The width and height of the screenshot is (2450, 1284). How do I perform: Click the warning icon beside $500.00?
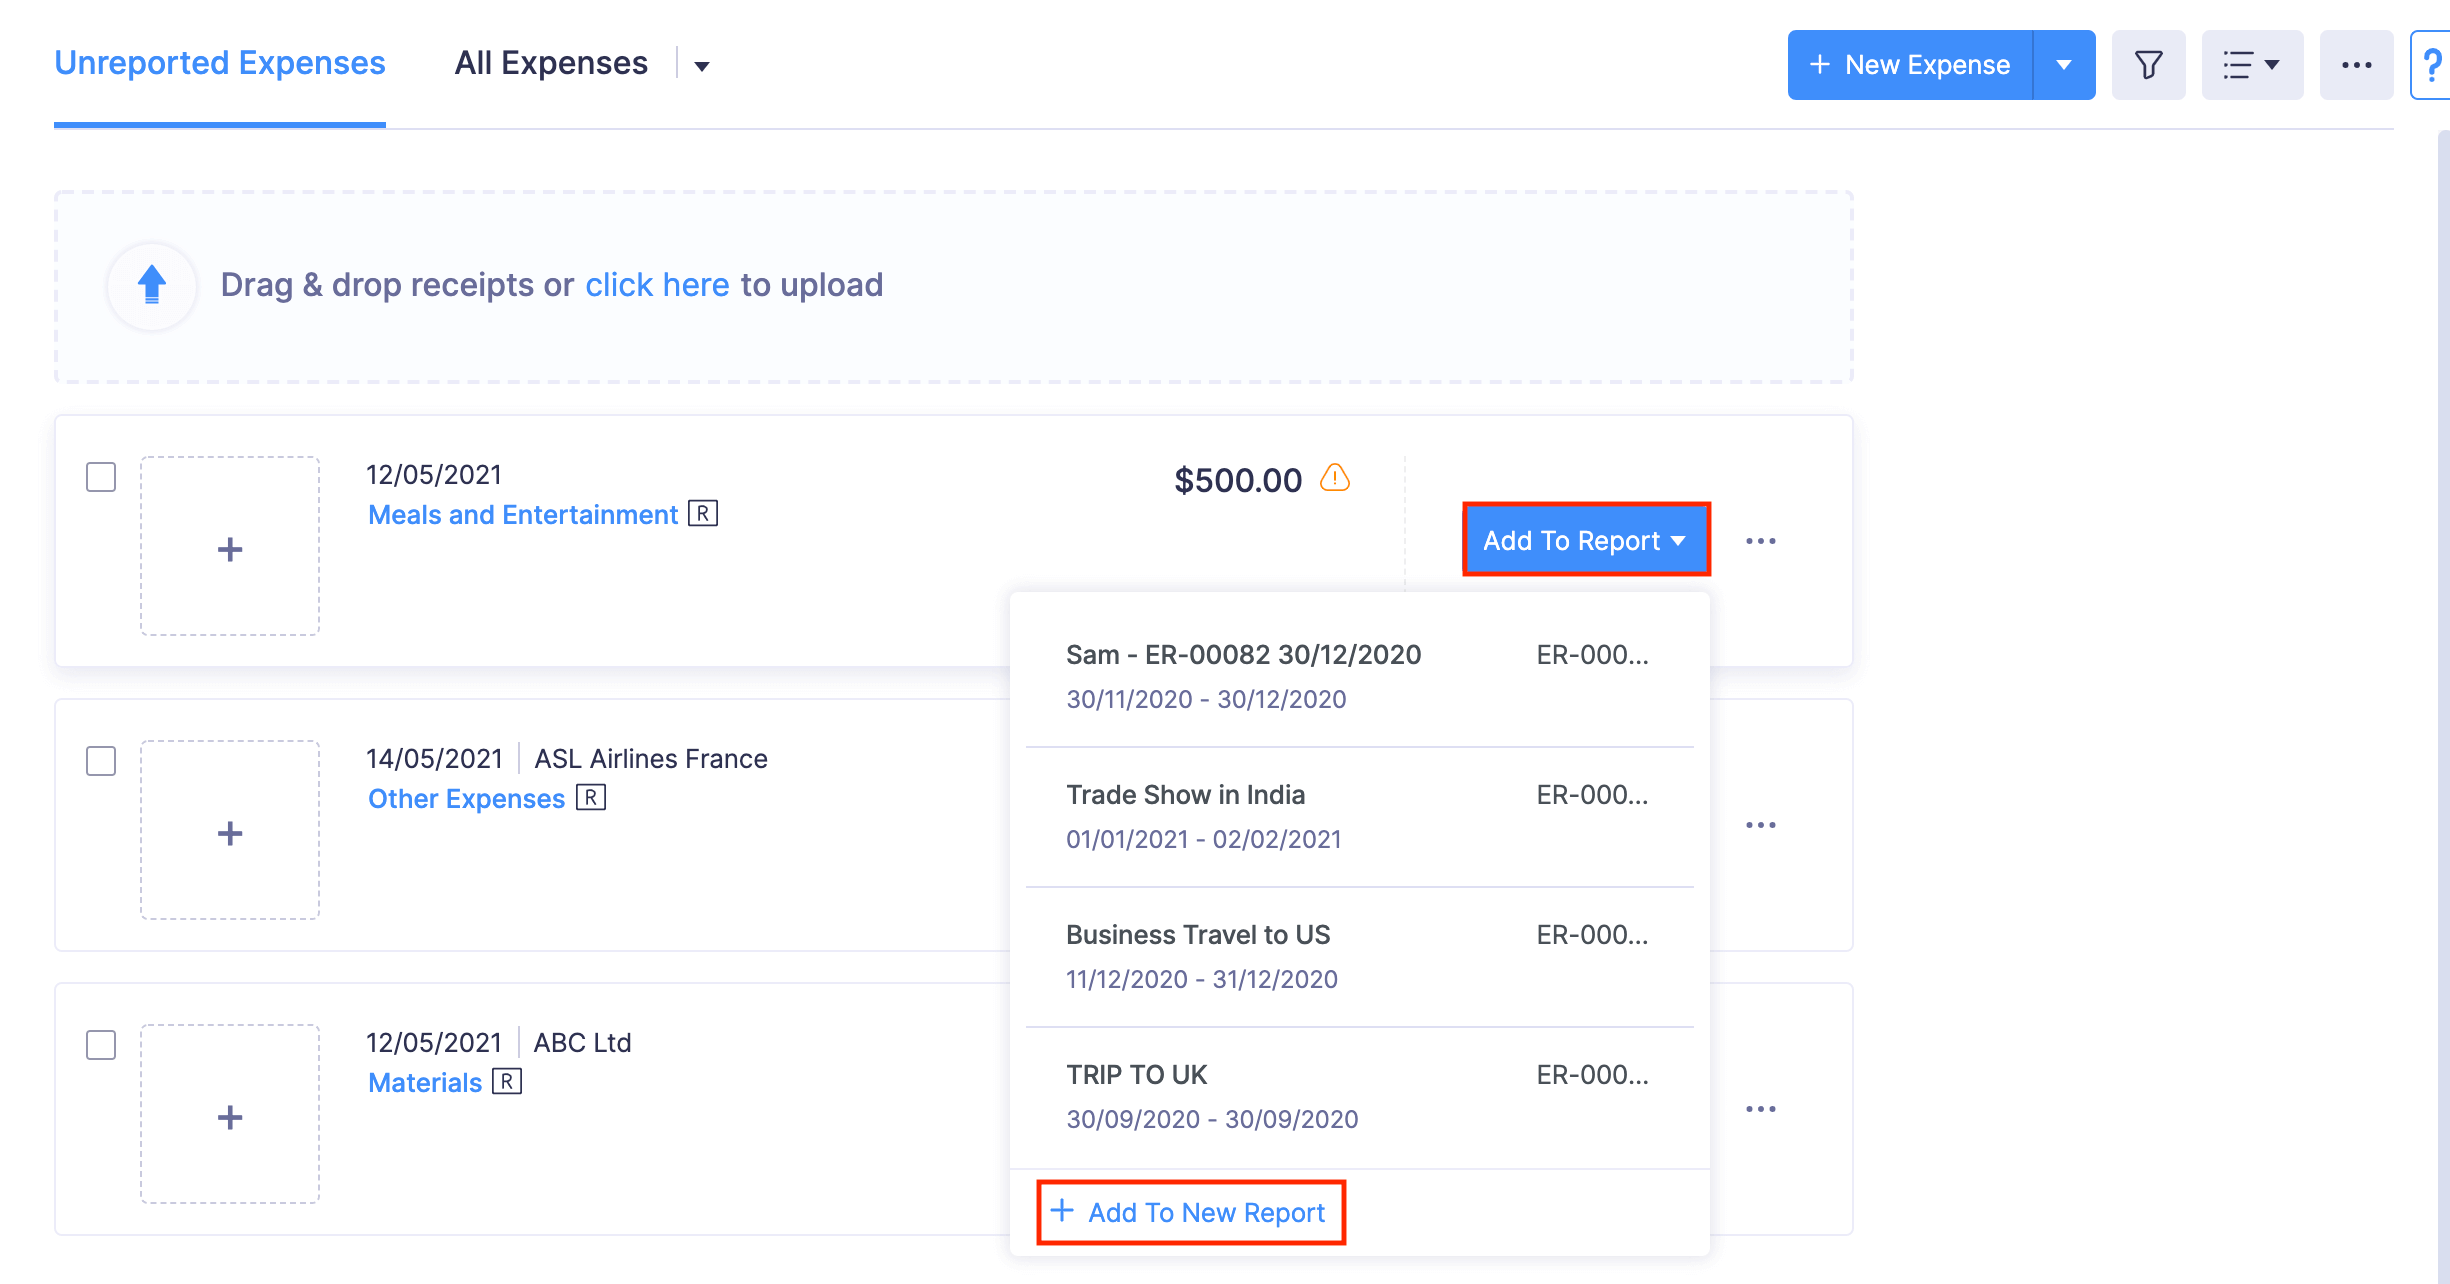[x=1334, y=479]
